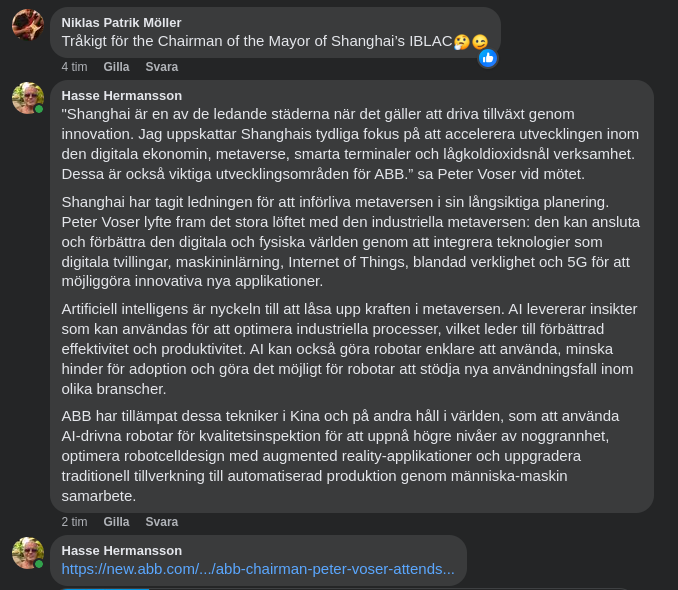
Task: Open Niklas Patrik Möller's profile picture
Action: pos(27,24)
